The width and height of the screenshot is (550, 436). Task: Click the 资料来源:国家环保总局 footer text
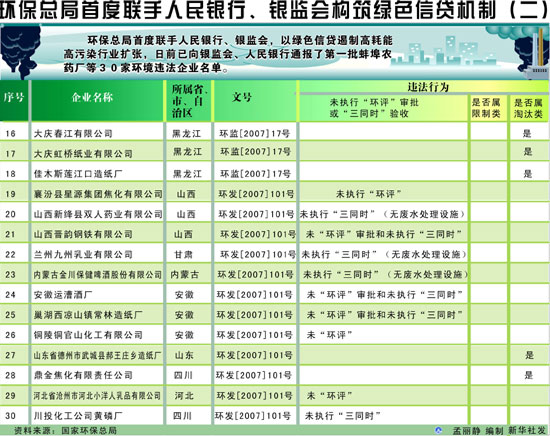pyautogui.click(x=65, y=430)
